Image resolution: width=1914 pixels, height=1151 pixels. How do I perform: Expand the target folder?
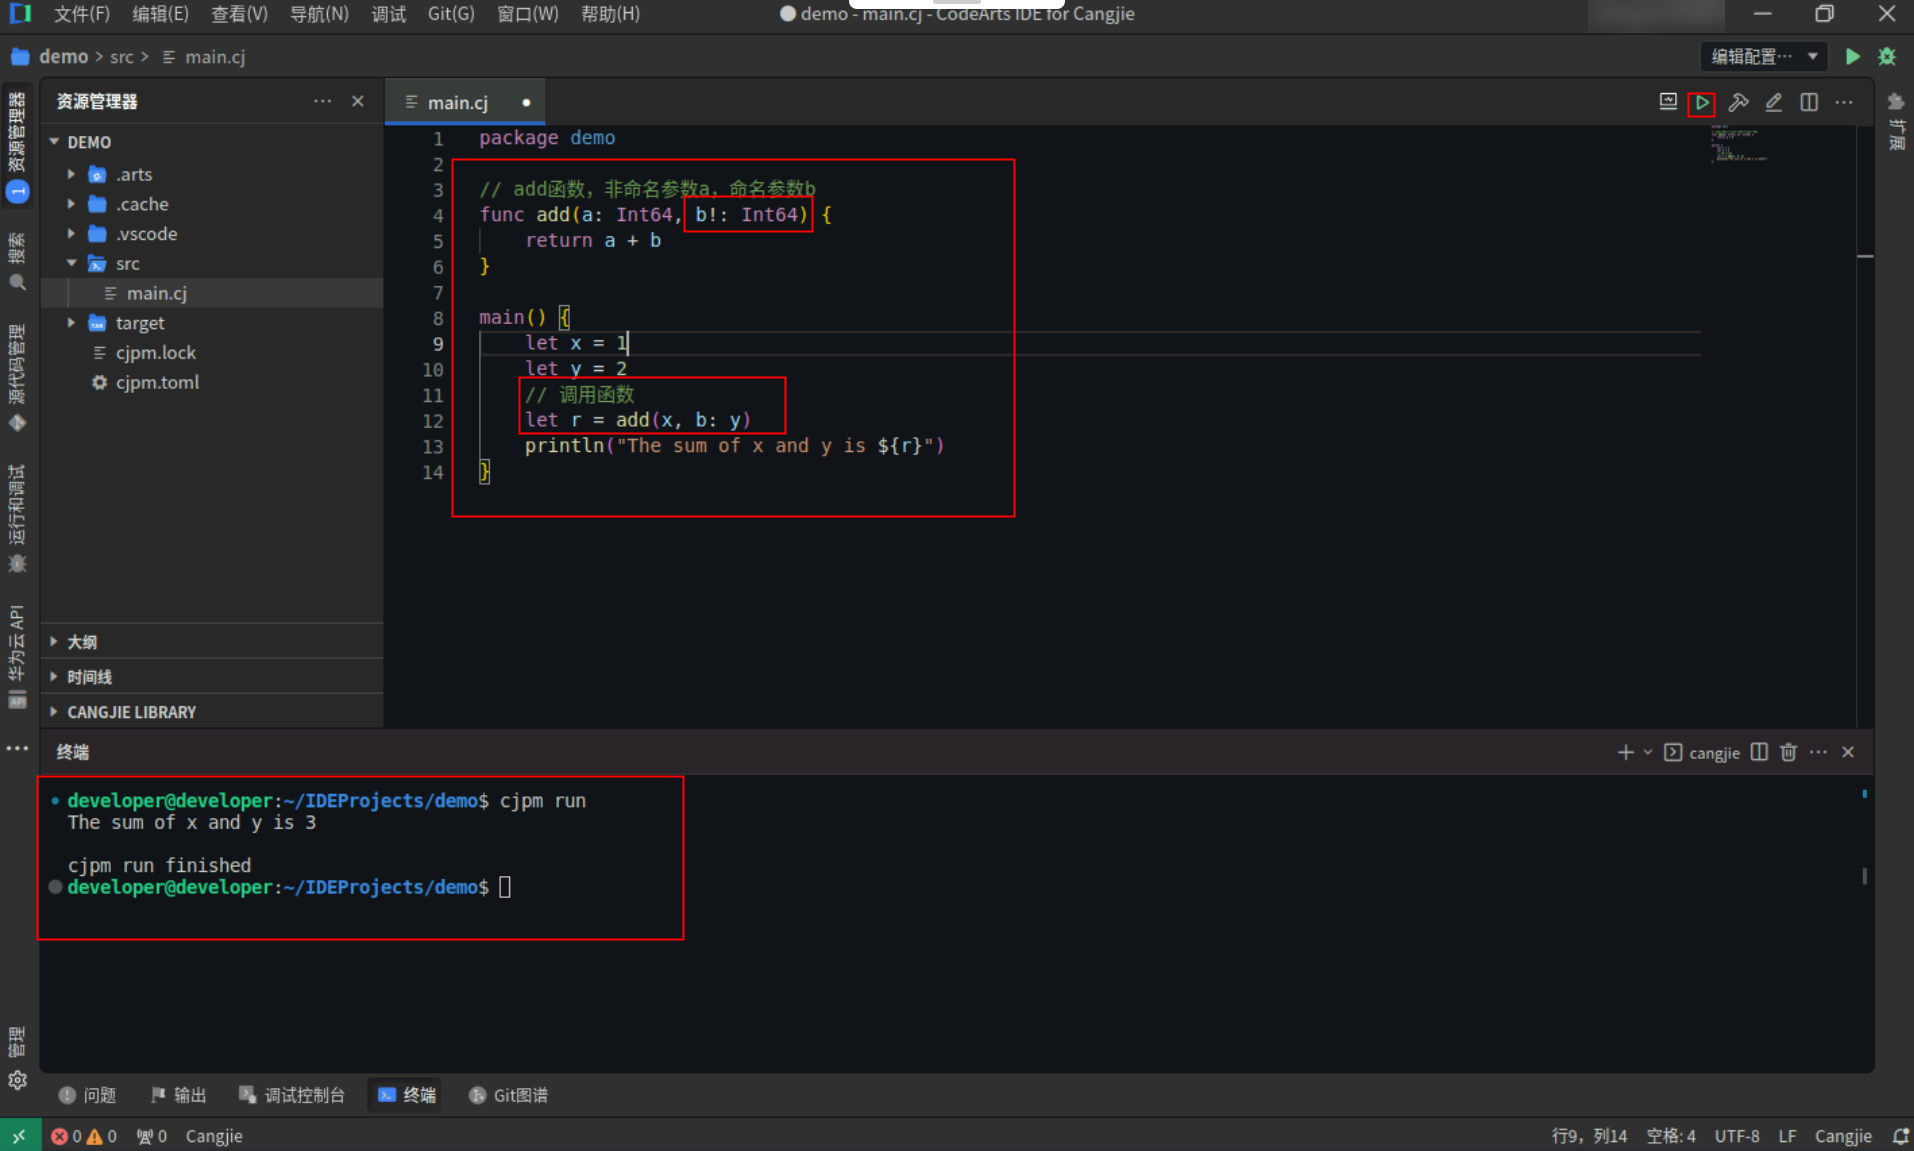(x=71, y=323)
